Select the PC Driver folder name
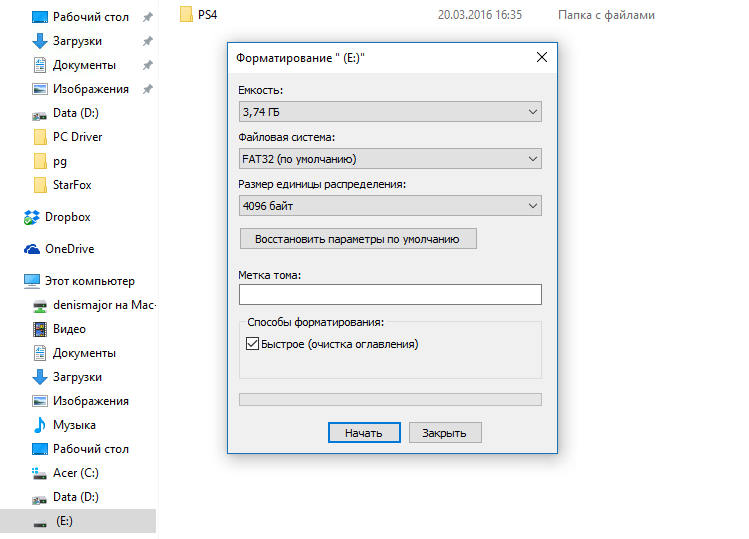Screen dimensions: 749x539 [x=77, y=137]
